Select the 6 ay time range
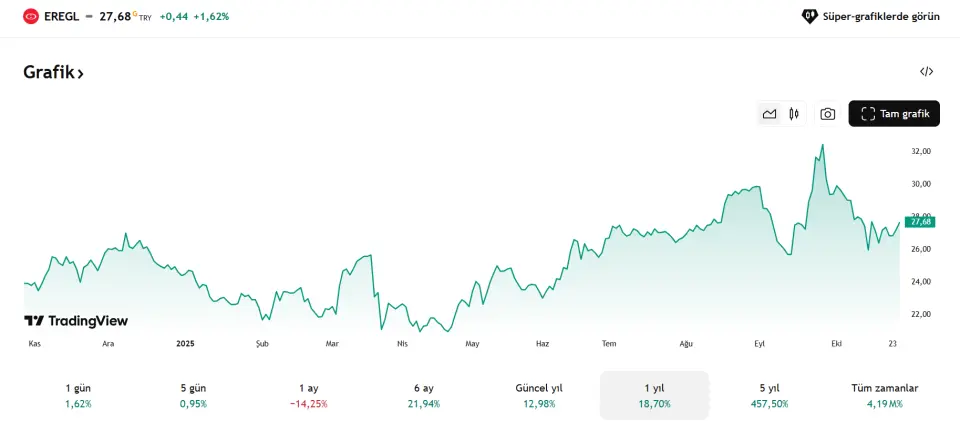 425,395
